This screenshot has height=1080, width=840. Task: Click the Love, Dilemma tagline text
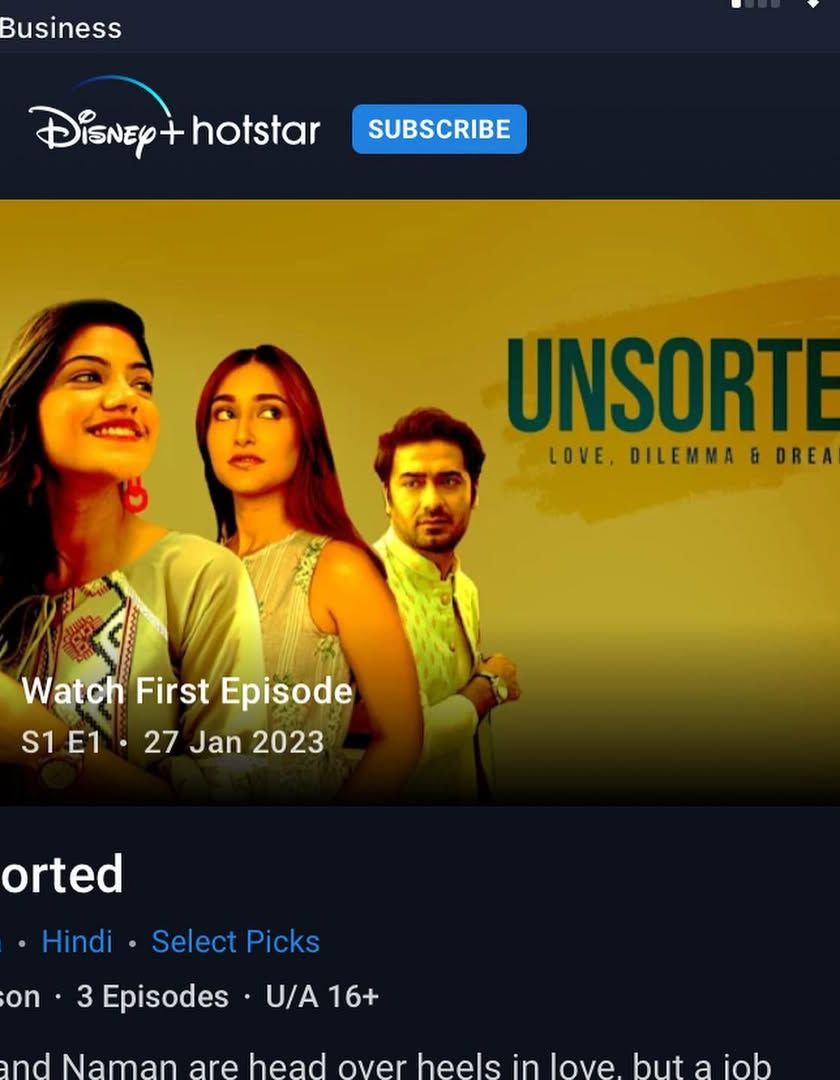[x=693, y=456]
